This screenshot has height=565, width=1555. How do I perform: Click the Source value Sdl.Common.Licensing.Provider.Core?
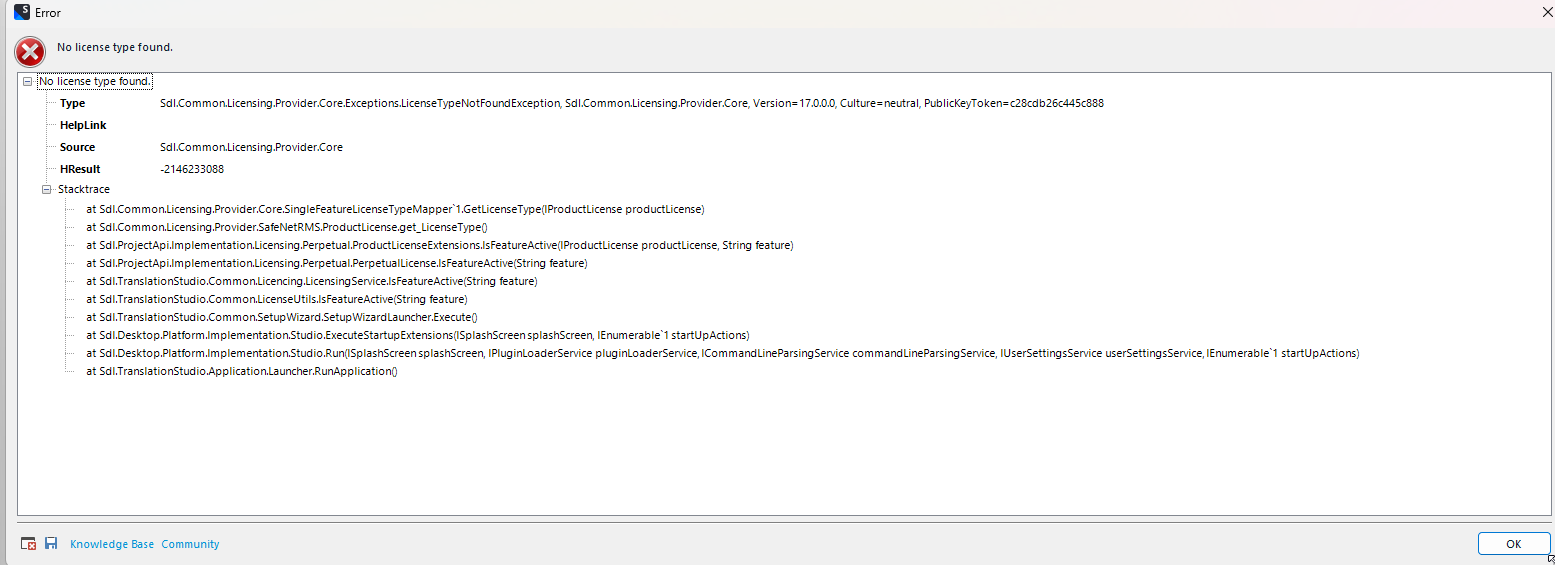(251, 147)
